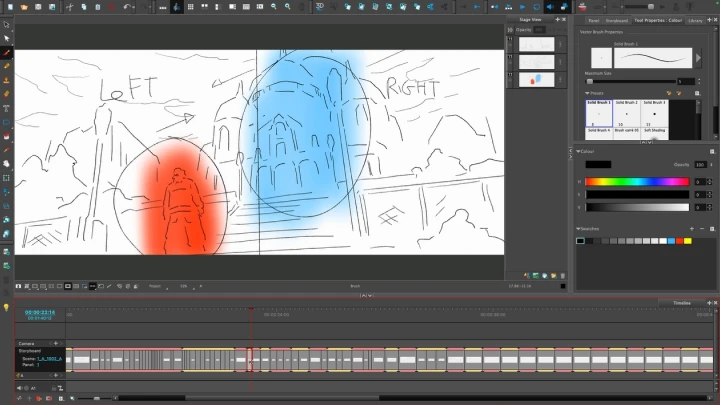720x405 pixels.
Task: Choose the Soft Shading brush preset
Action: [x=655, y=131]
